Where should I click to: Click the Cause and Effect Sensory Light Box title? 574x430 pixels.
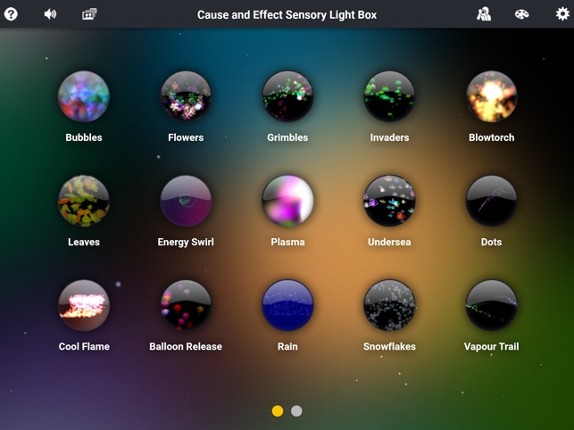(287, 15)
